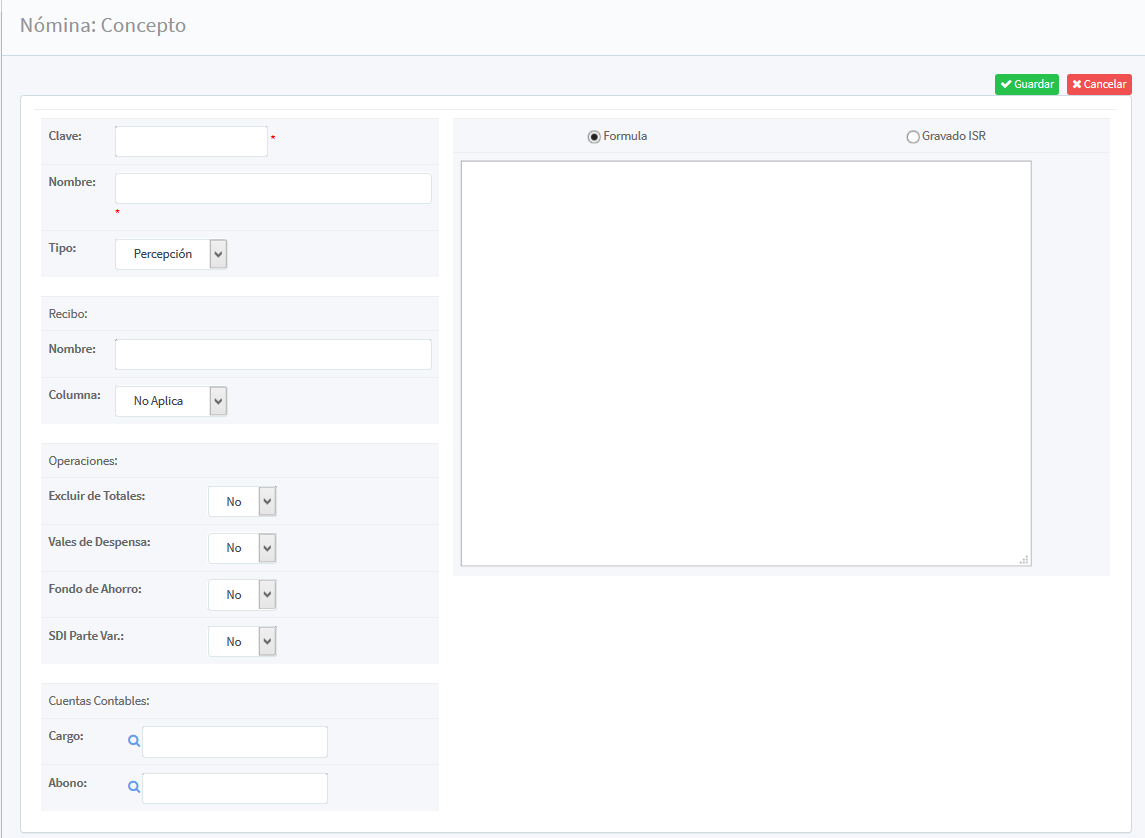
Task: Open the SDI Parte Var. dropdown
Action: tap(242, 642)
